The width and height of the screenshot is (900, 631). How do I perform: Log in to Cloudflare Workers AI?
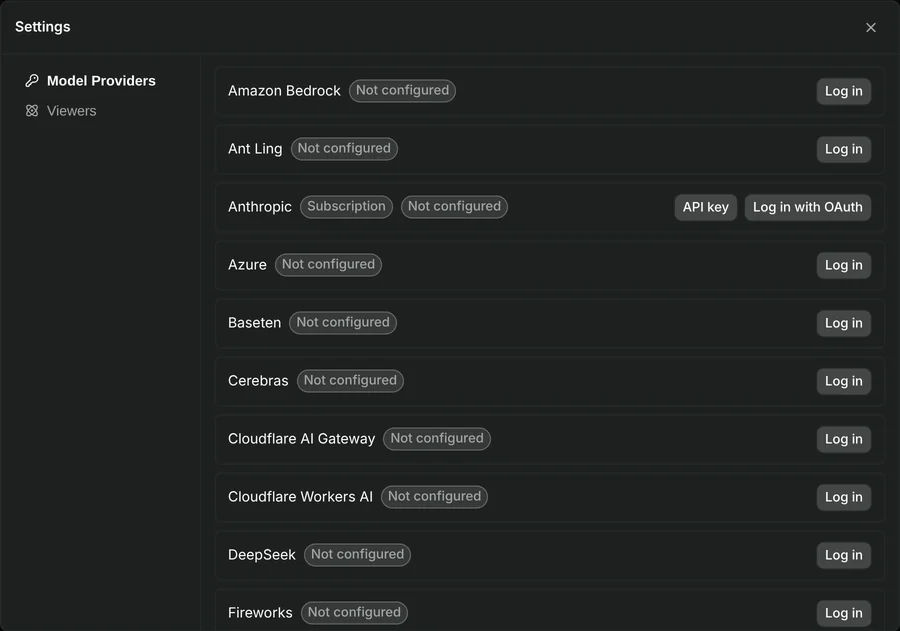click(x=843, y=497)
